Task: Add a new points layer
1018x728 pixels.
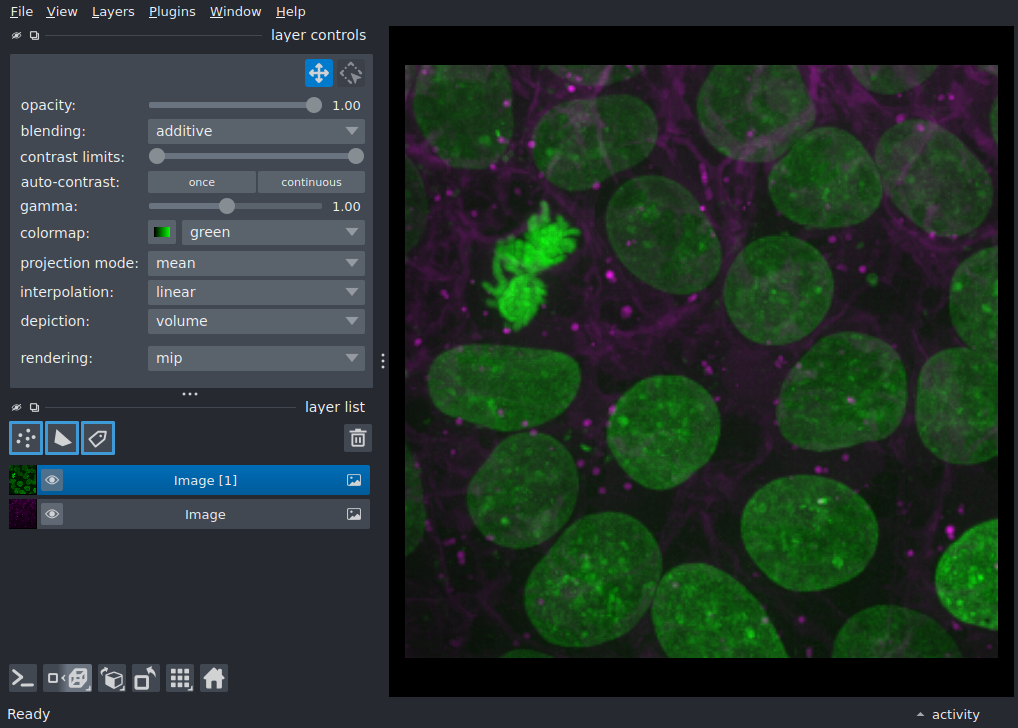Action: coord(26,438)
